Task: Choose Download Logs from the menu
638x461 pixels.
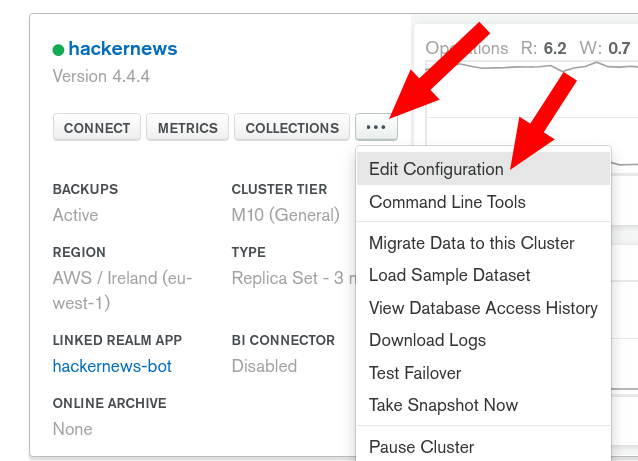Action: click(427, 340)
